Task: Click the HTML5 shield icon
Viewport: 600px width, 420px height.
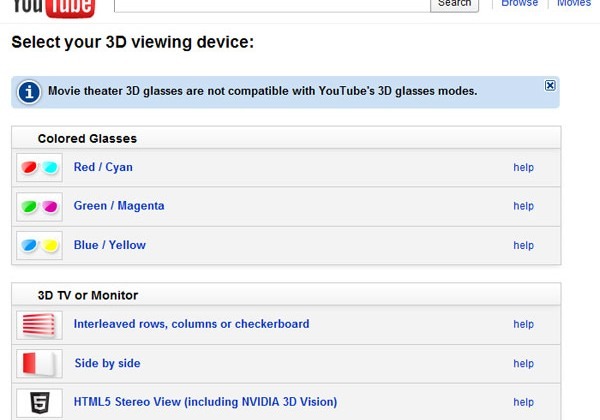Action: (39, 403)
